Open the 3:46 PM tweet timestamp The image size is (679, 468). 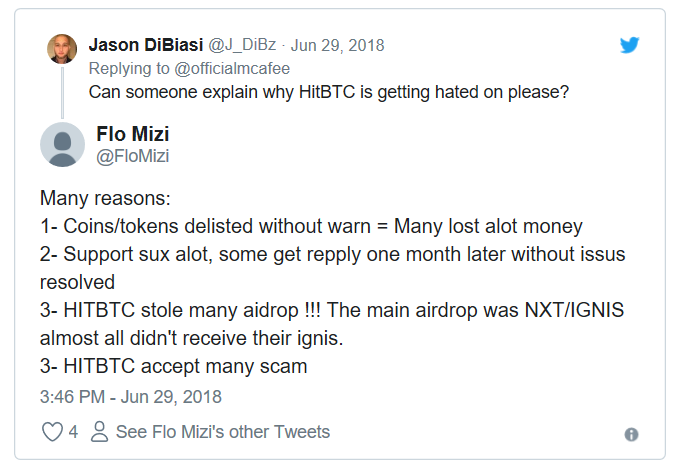(131, 397)
